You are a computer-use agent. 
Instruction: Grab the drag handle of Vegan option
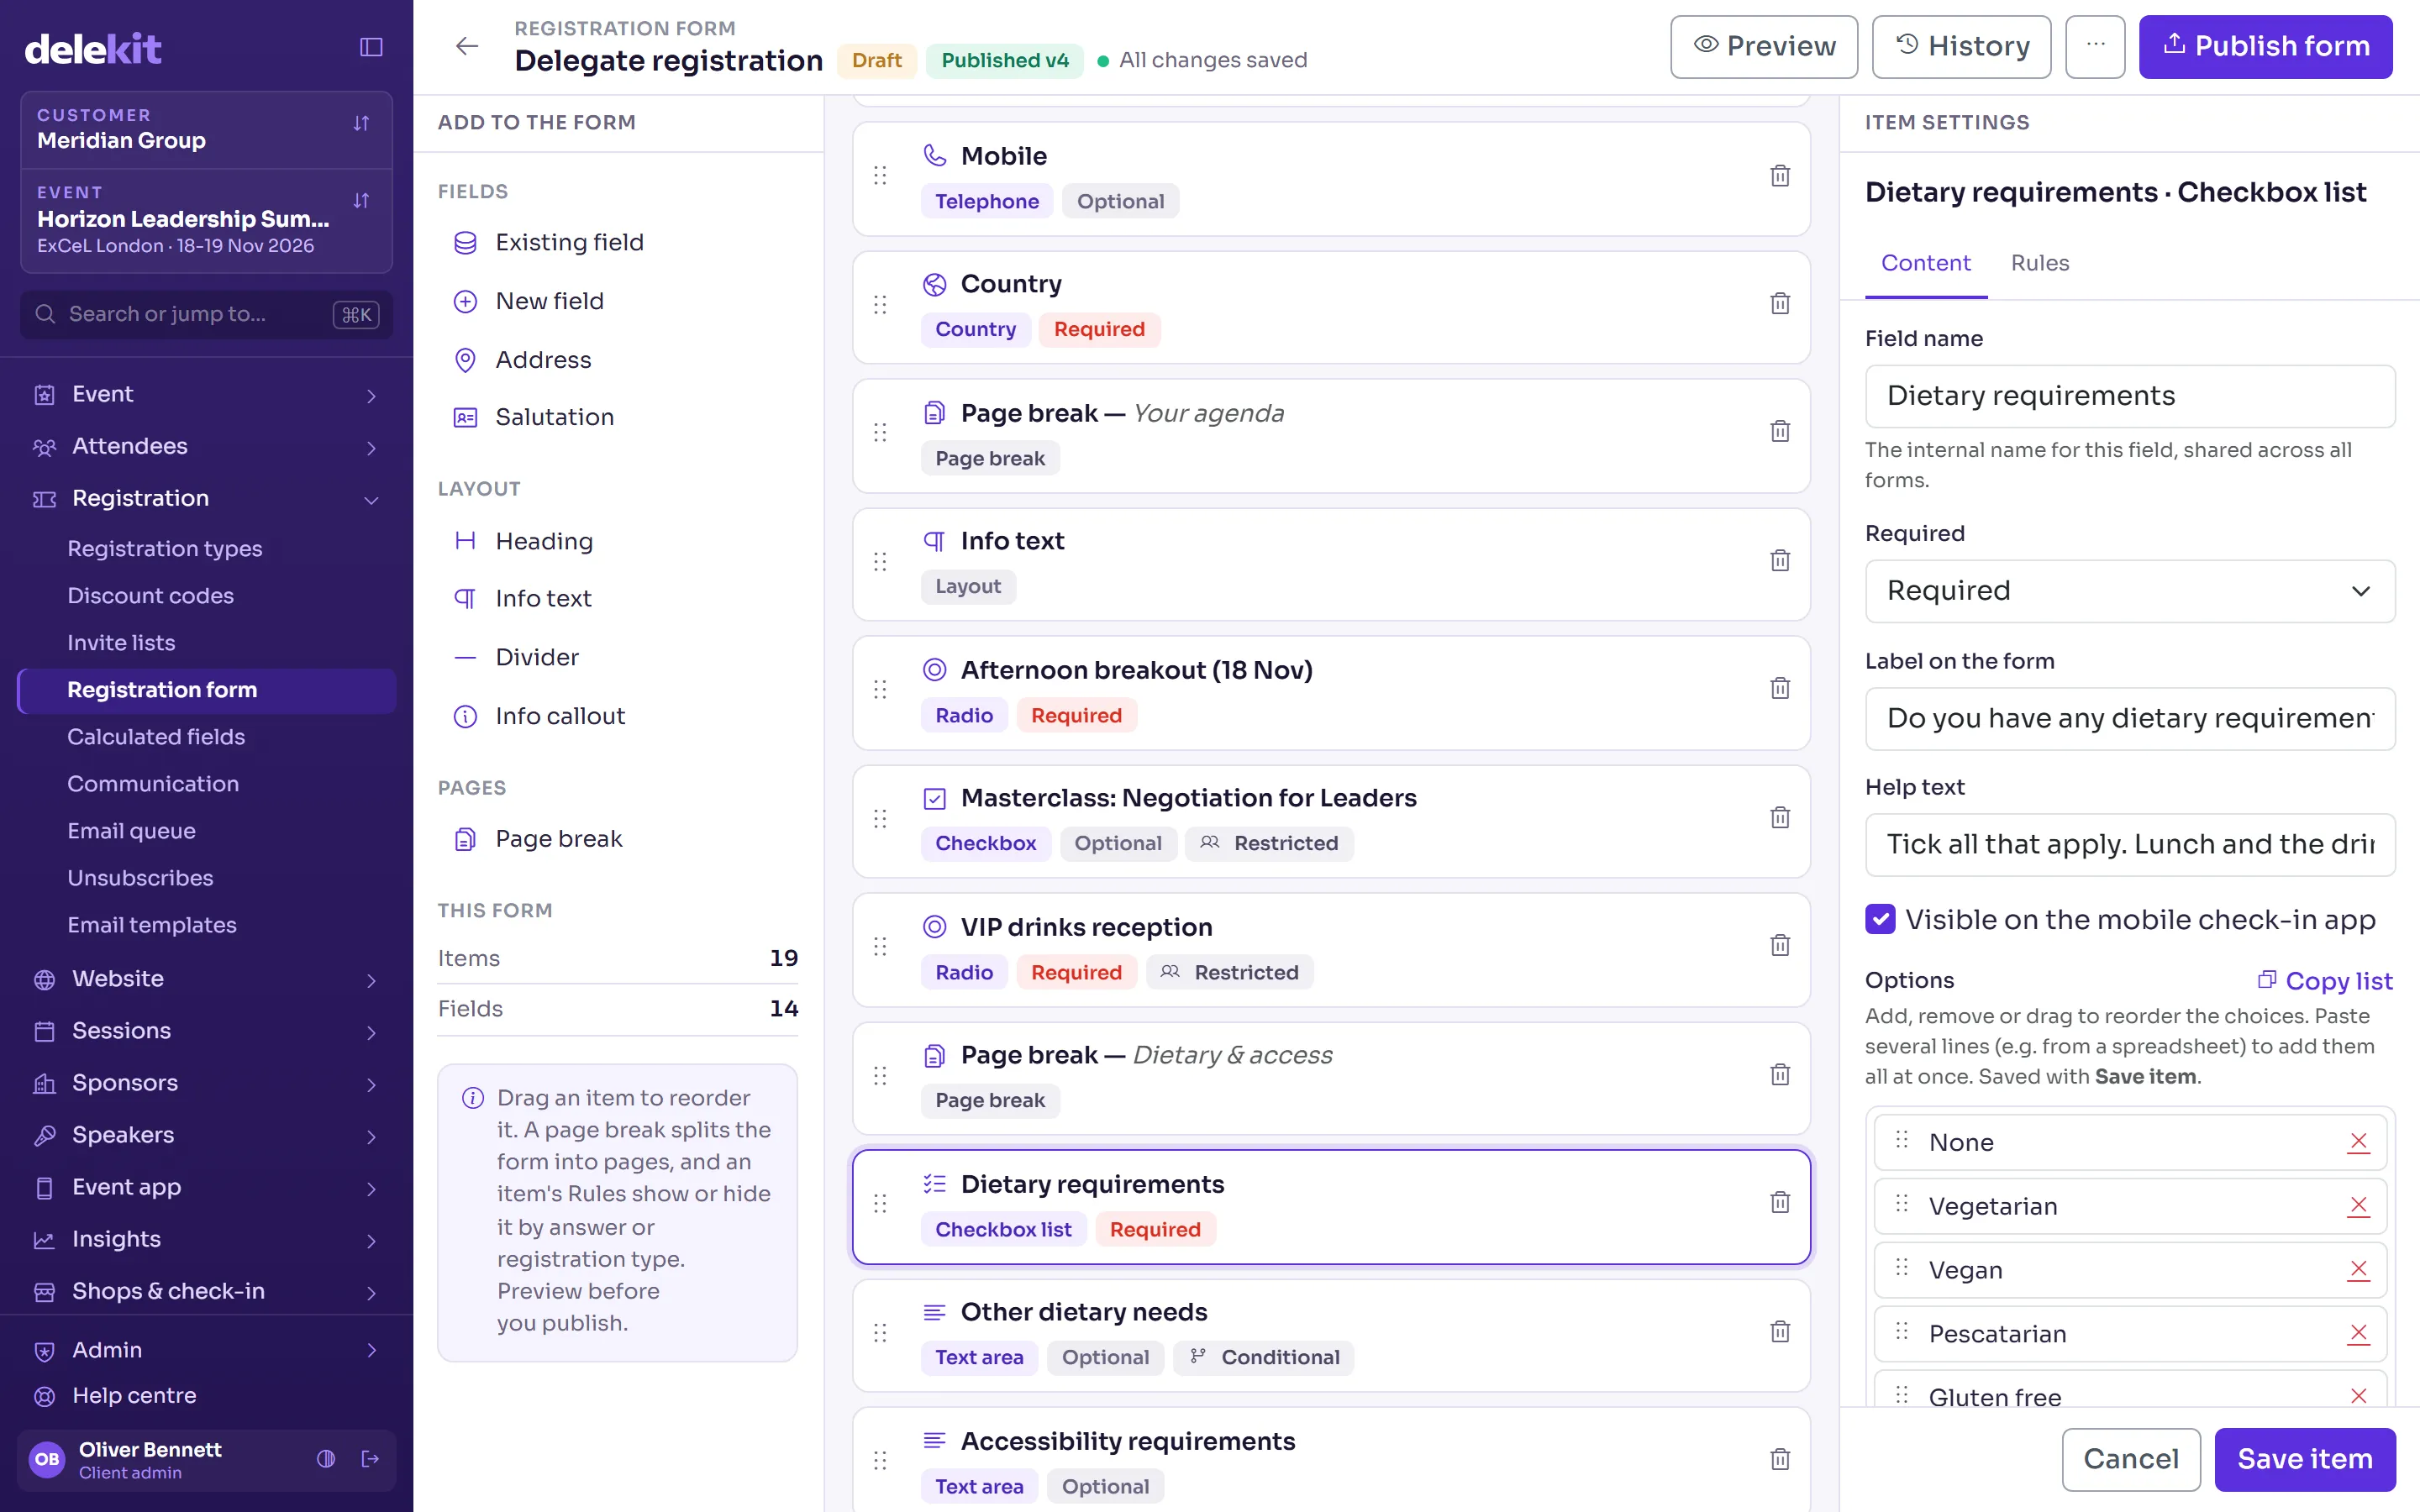point(1902,1268)
